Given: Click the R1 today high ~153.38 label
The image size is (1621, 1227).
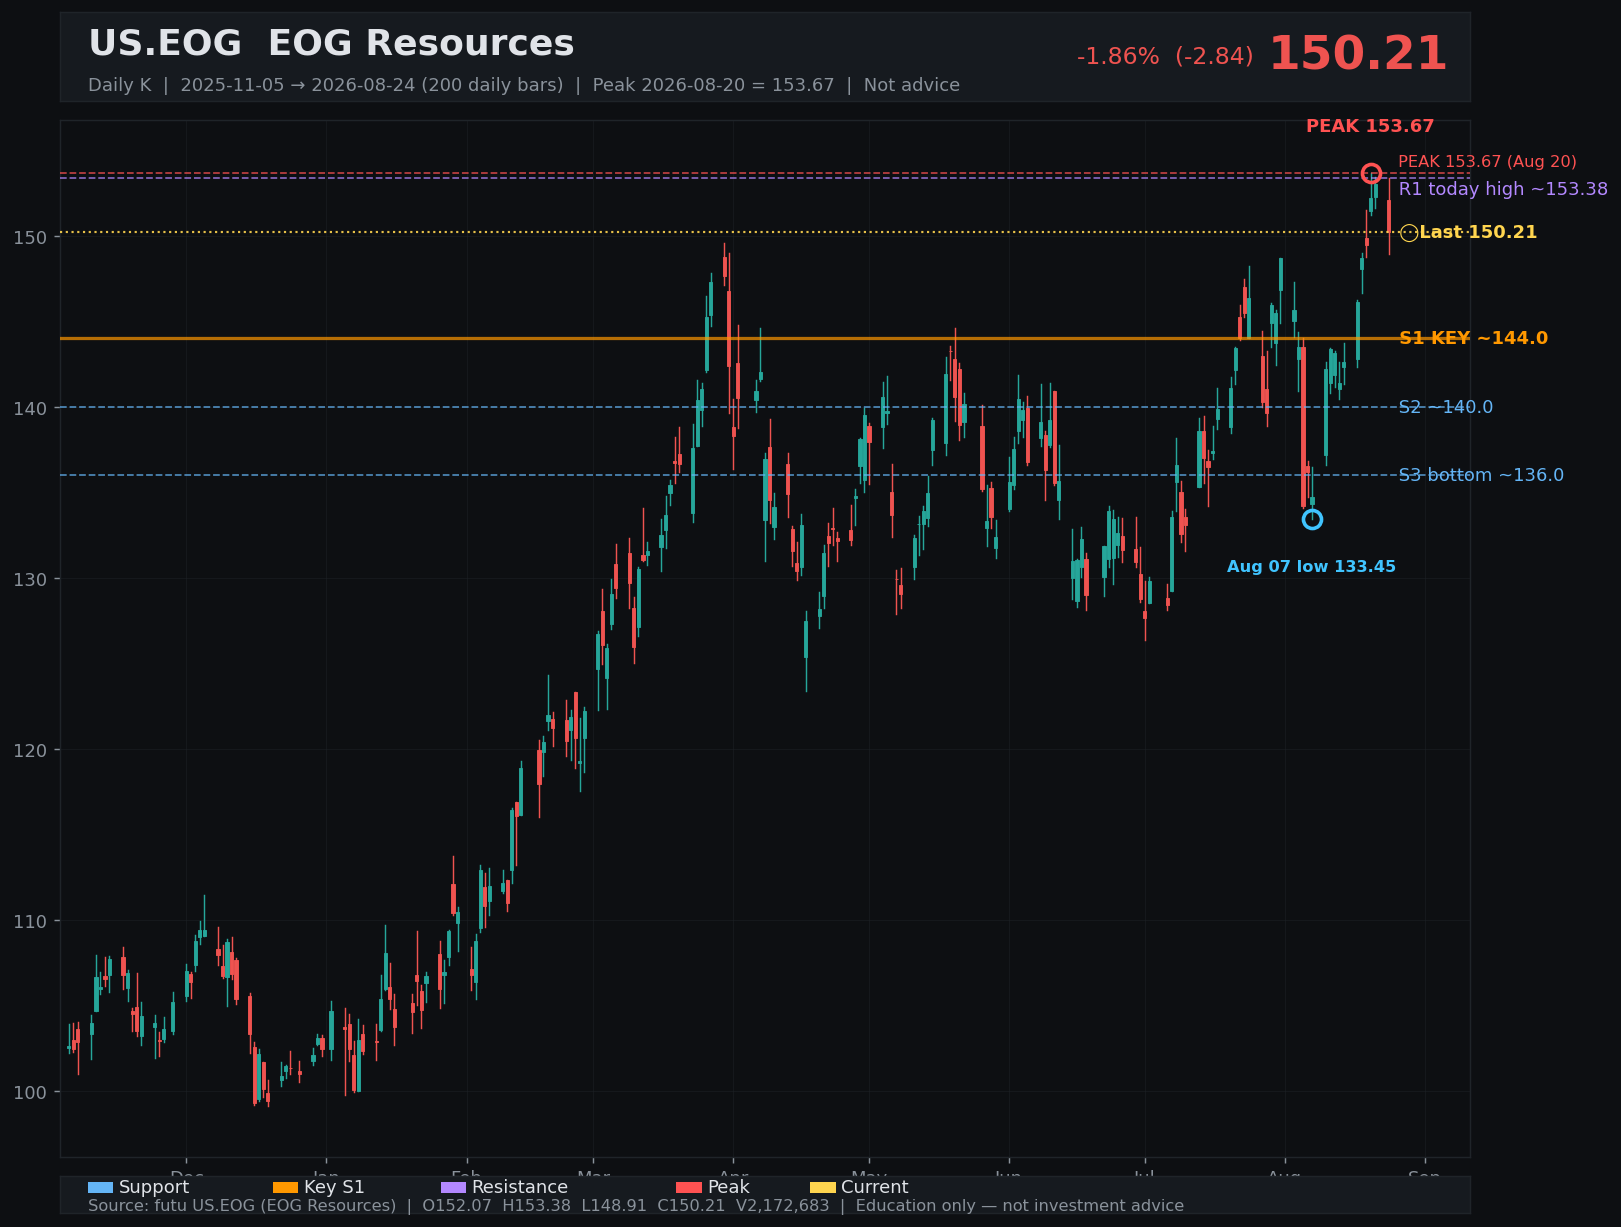Looking at the screenshot, I should [1503, 189].
